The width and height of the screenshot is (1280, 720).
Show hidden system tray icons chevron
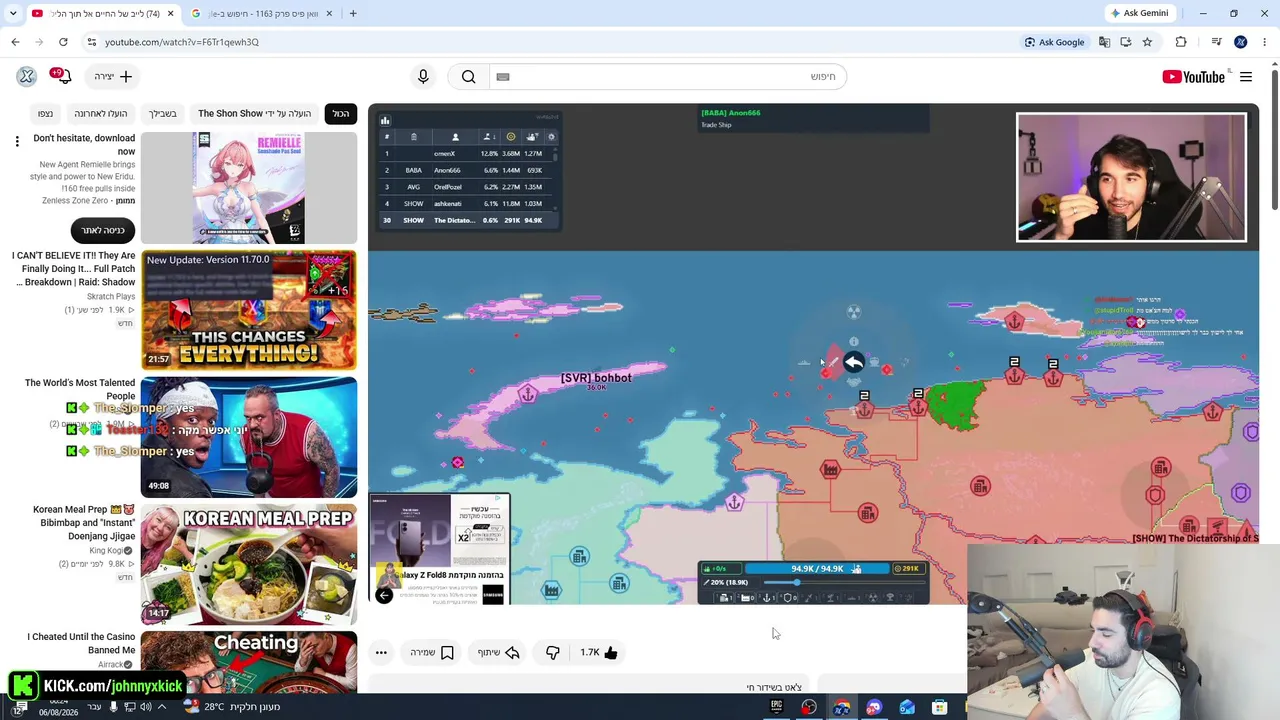162,707
